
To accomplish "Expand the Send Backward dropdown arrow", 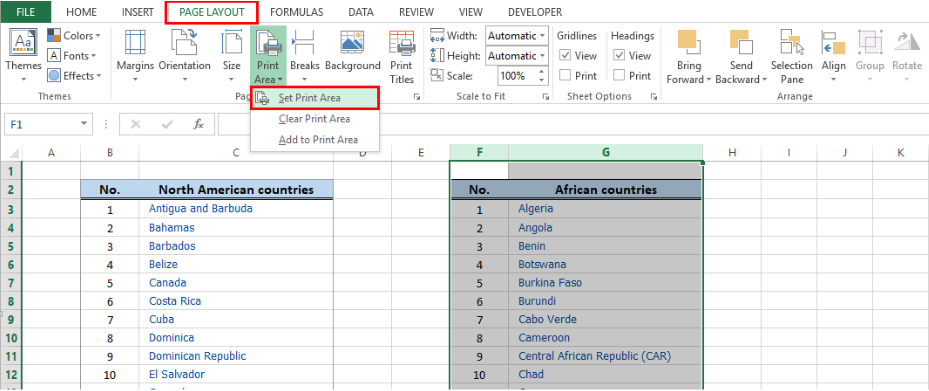I will (x=764, y=79).
